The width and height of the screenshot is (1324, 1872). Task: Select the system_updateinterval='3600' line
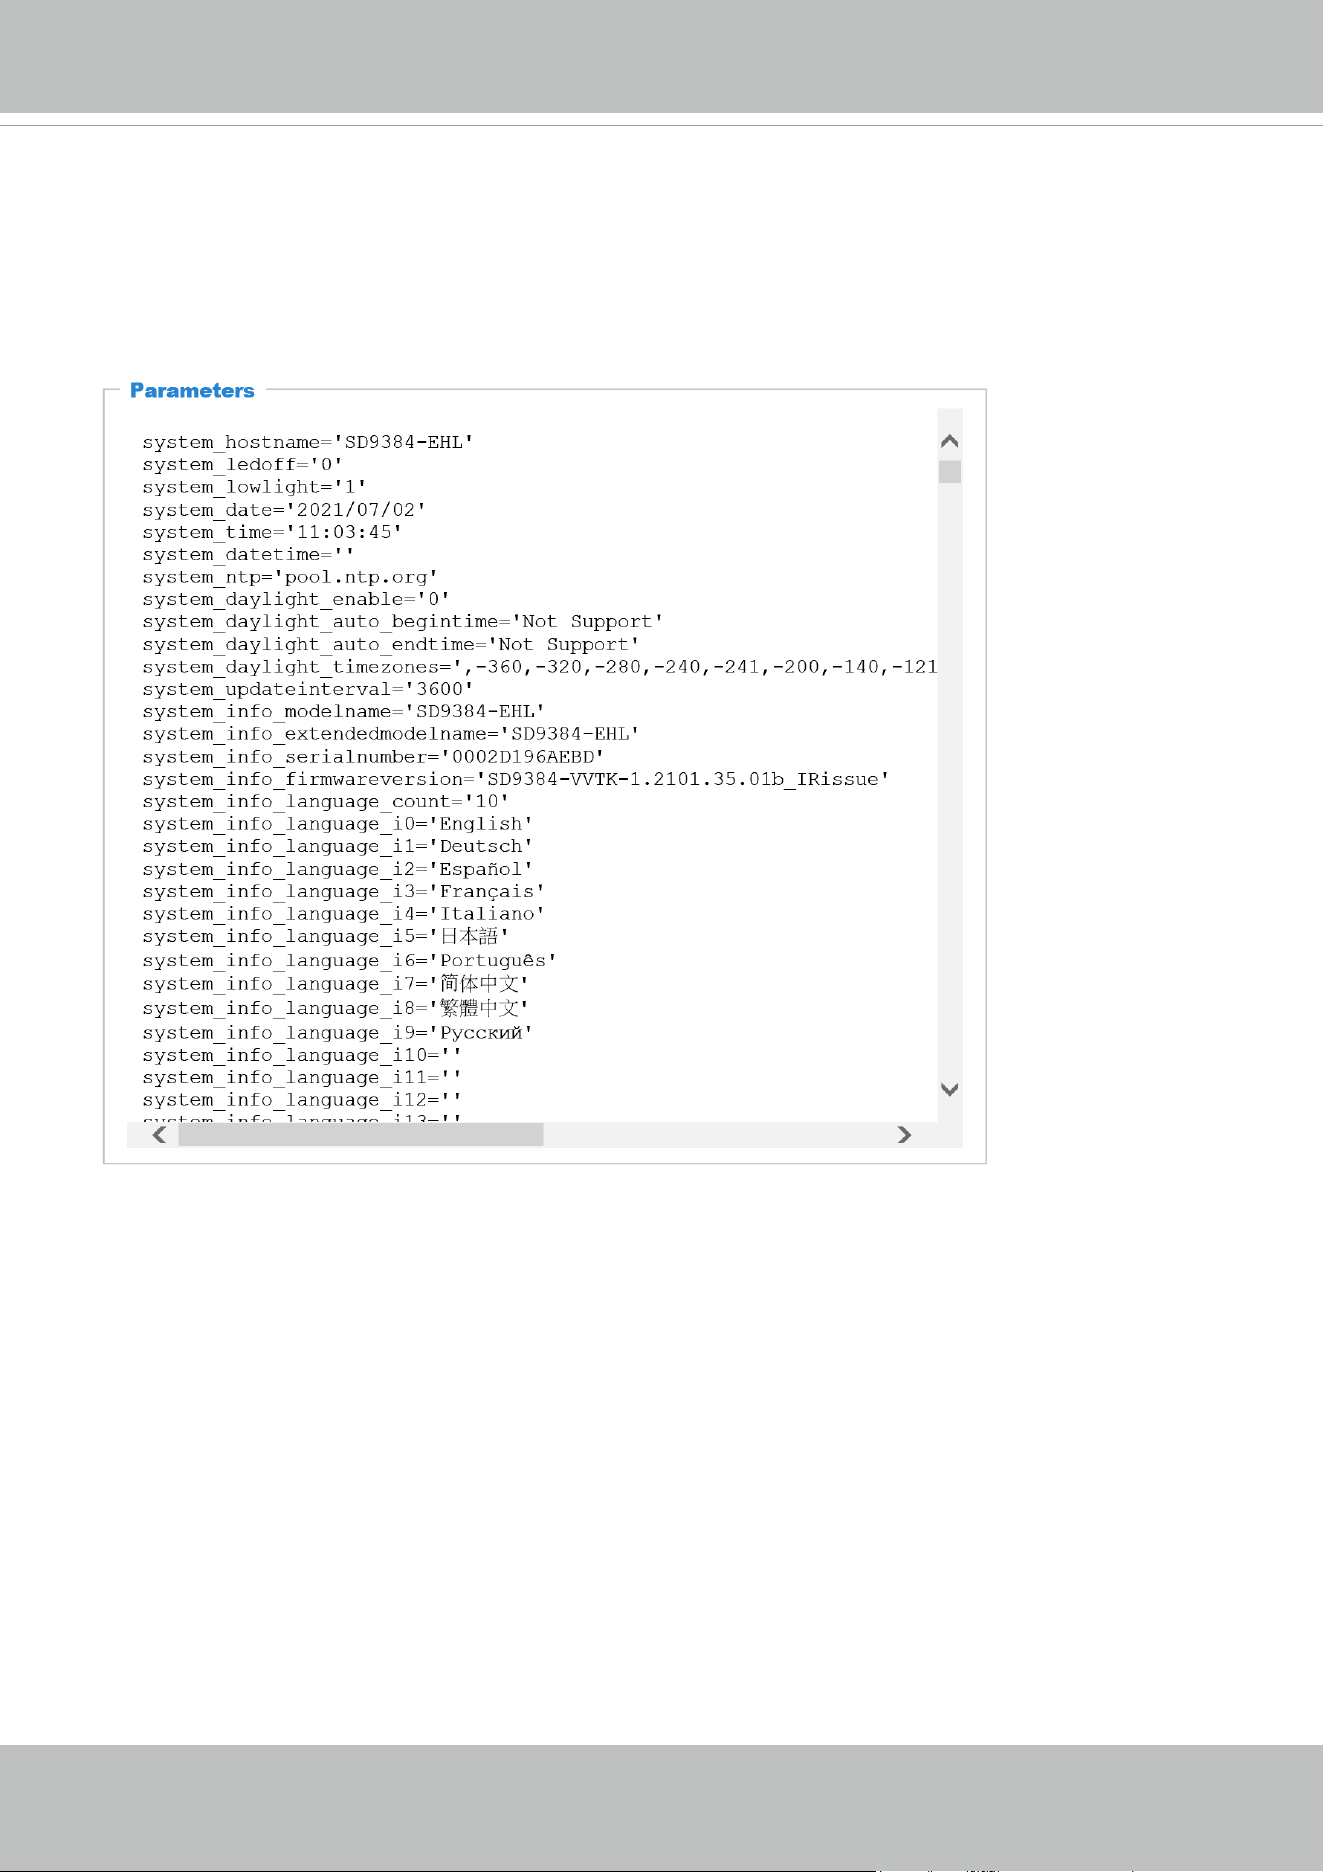click(x=308, y=689)
